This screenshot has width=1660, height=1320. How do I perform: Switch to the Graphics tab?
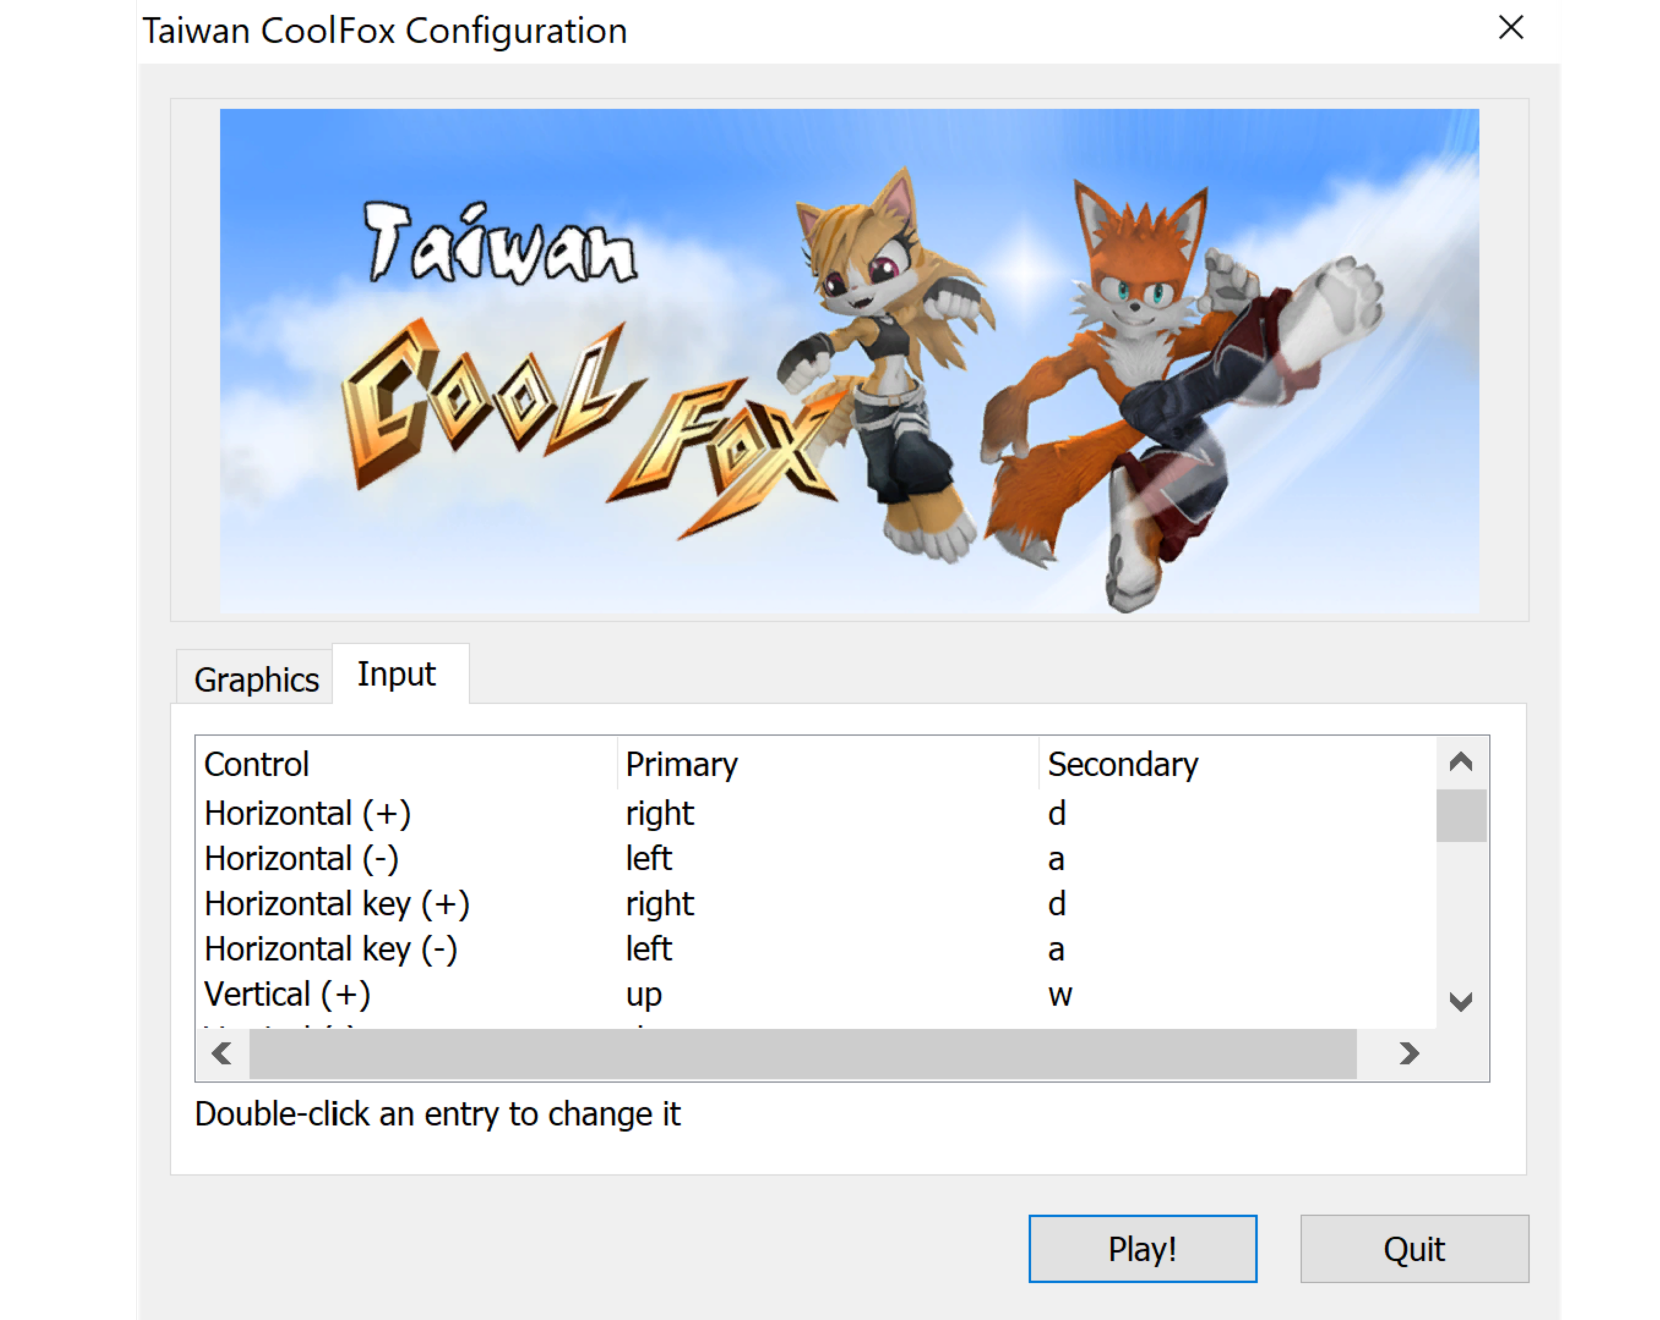tap(256, 679)
